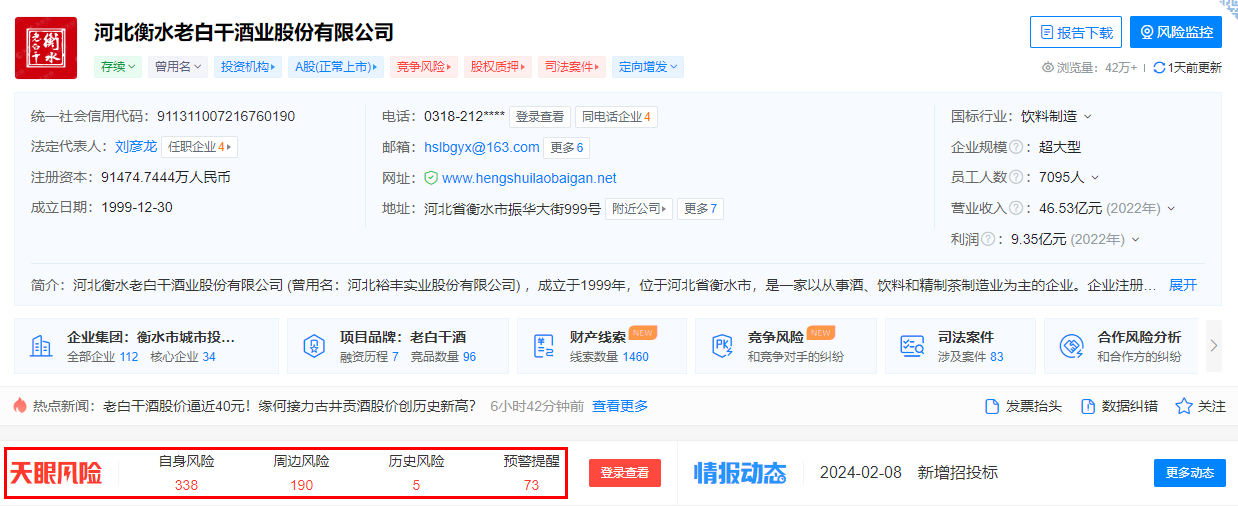Click 查看更多 news link

pyautogui.click(x=620, y=406)
